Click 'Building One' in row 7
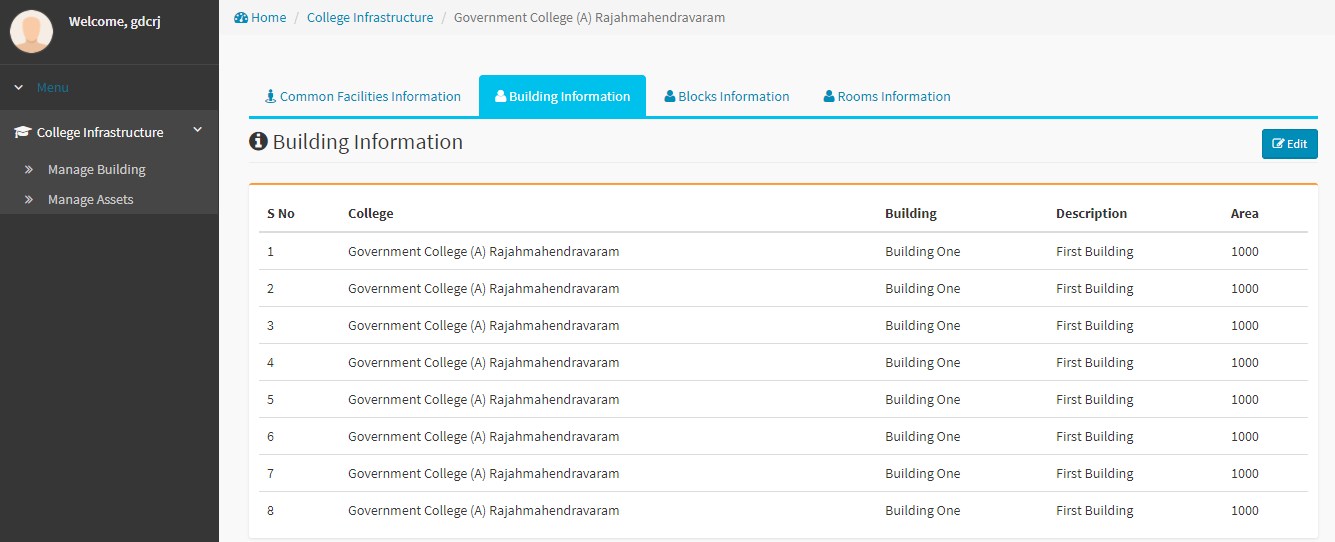The height and width of the screenshot is (542, 1335). (x=922, y=474)
